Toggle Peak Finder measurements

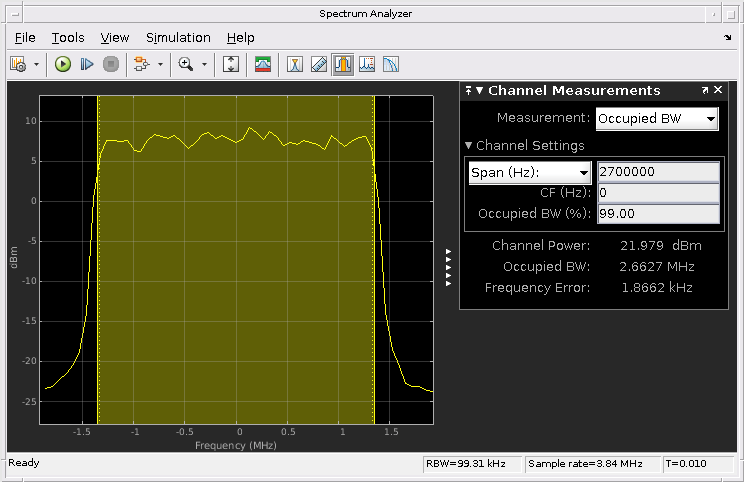coord(367,64)
